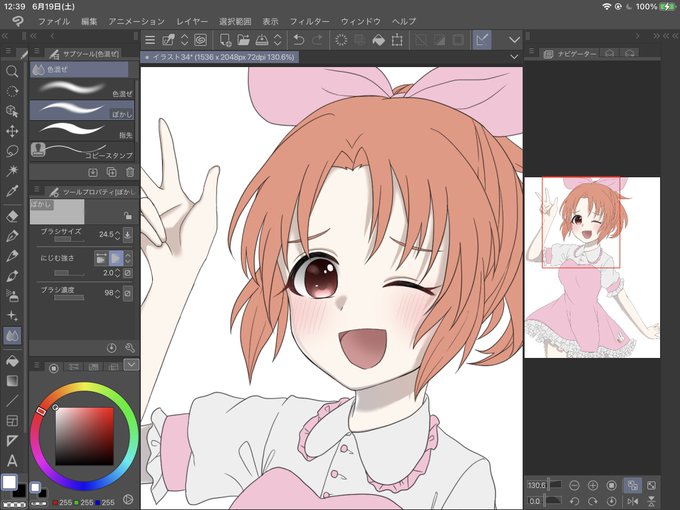Open sub tool detail wrench icon
The width and height of the screenshot is (680, 510).
(x=130, y=348)
